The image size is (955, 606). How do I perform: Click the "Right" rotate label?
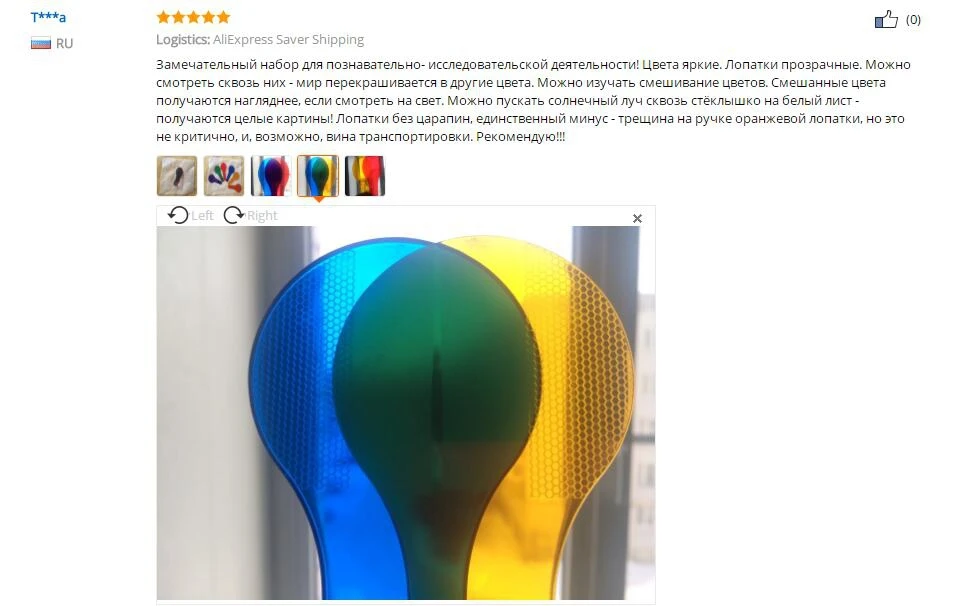point(262,216)
